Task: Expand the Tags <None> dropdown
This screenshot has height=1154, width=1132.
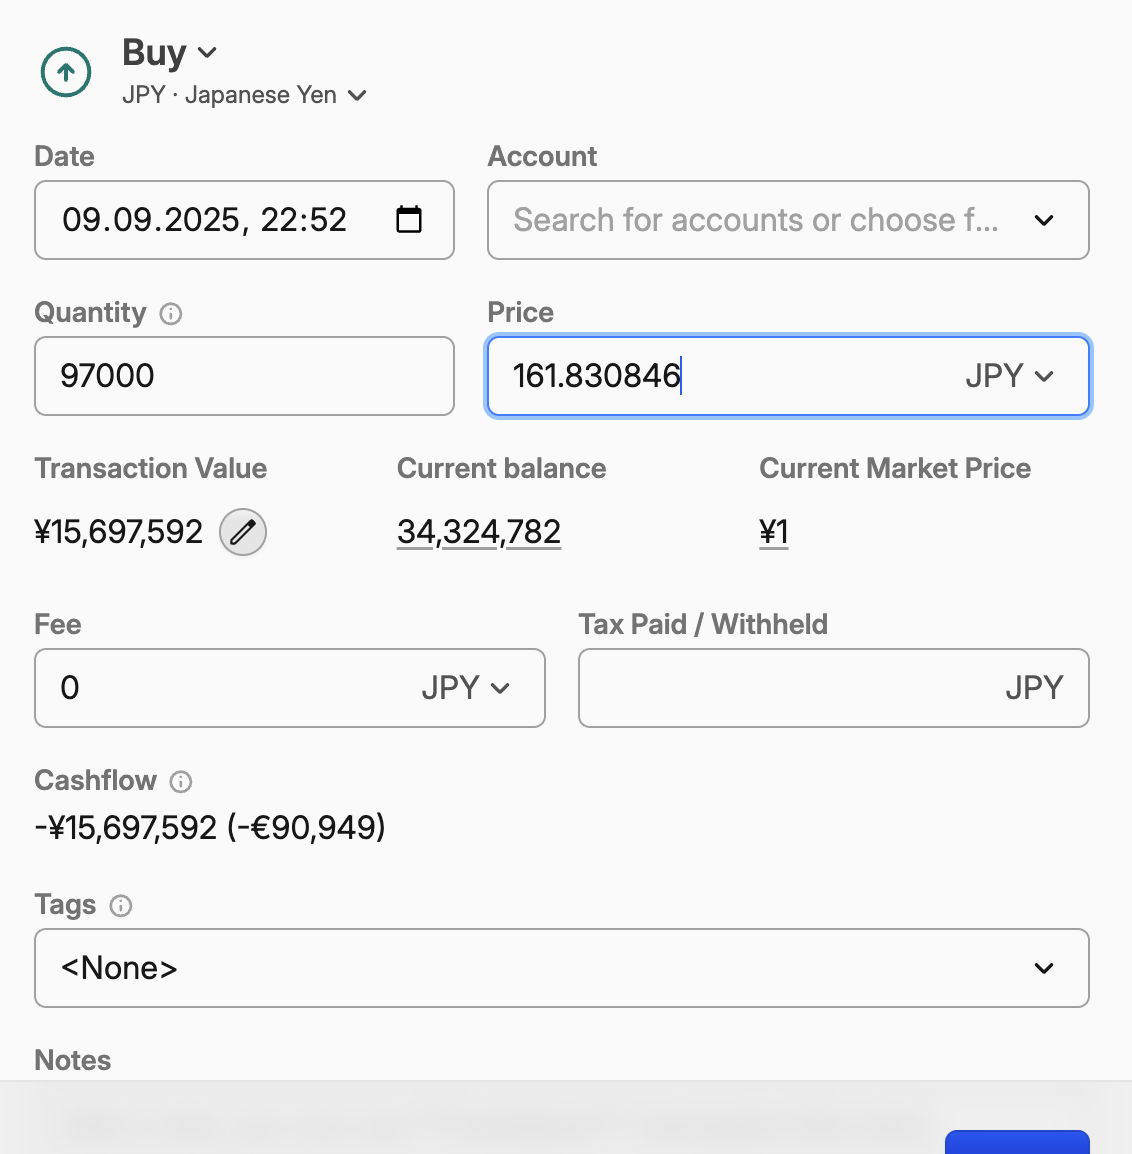Action: pos(561,968)
